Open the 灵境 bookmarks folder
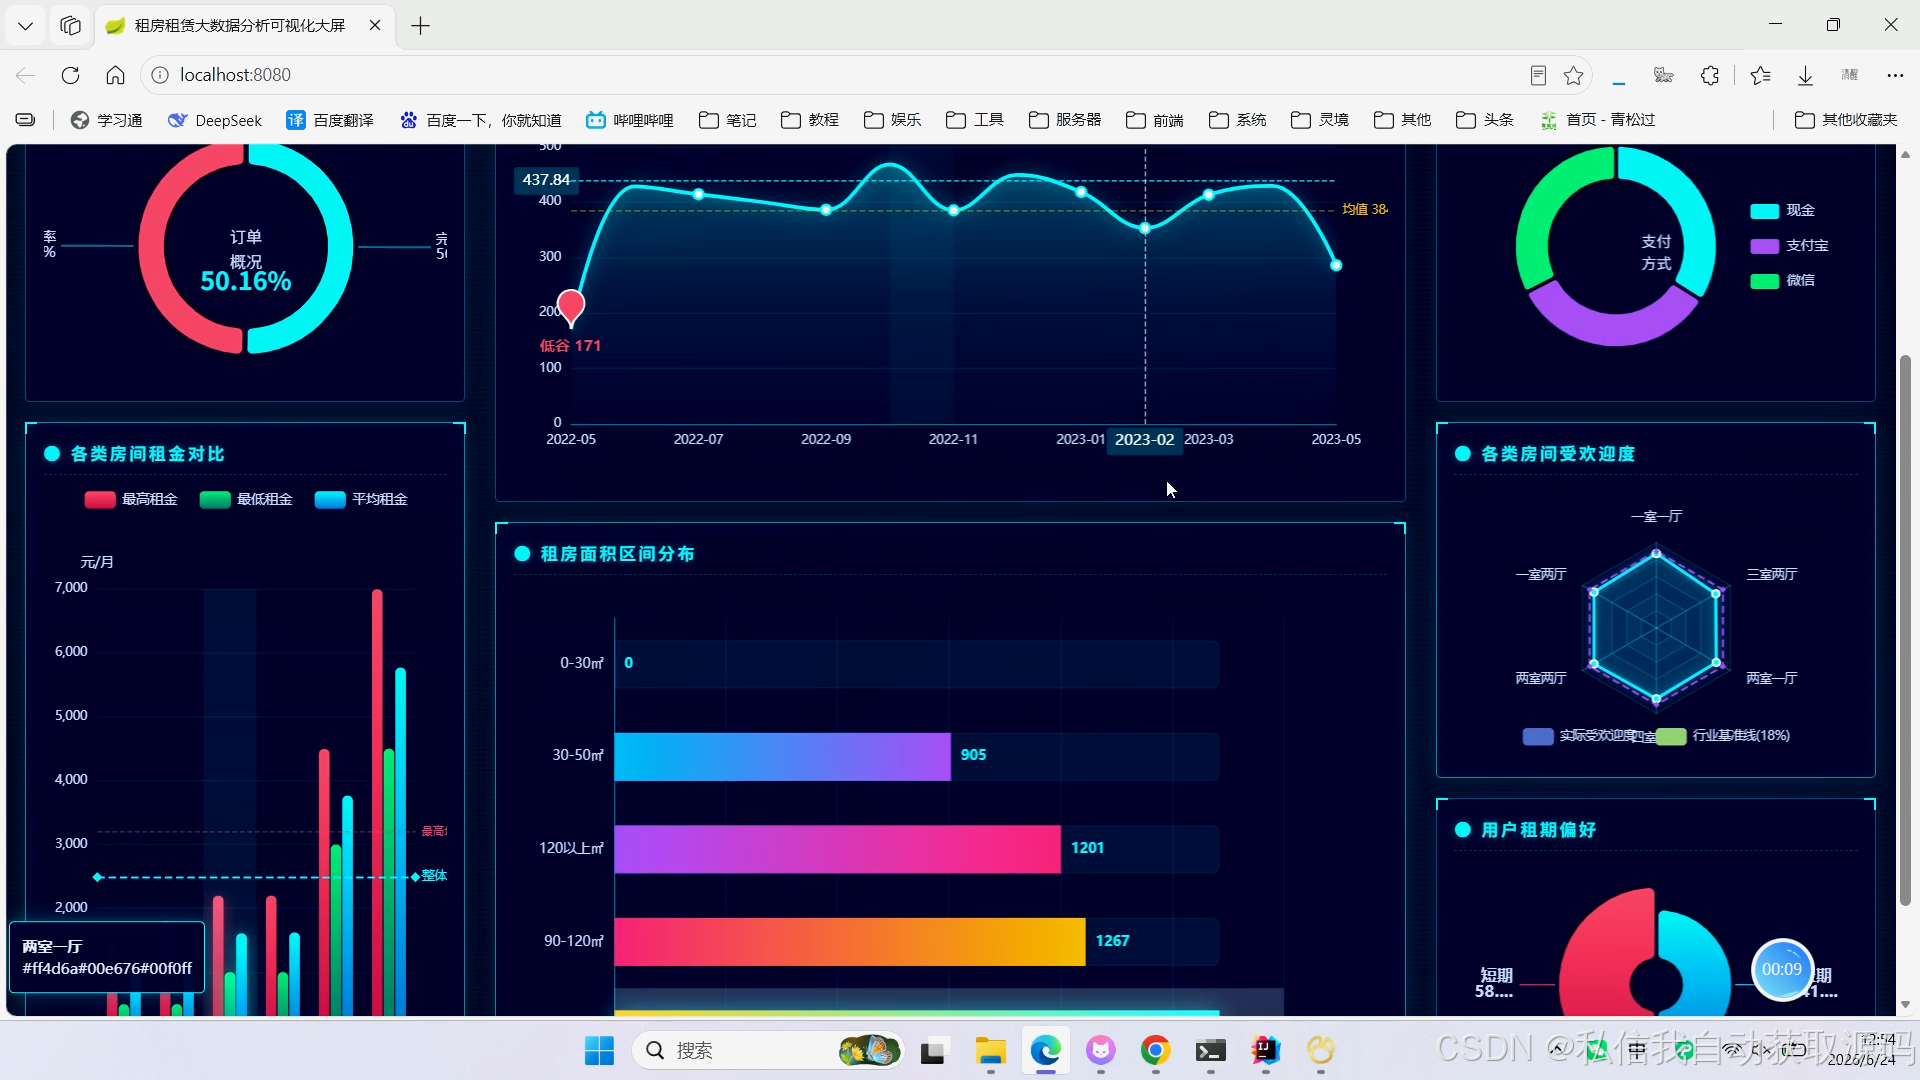 1320,120
